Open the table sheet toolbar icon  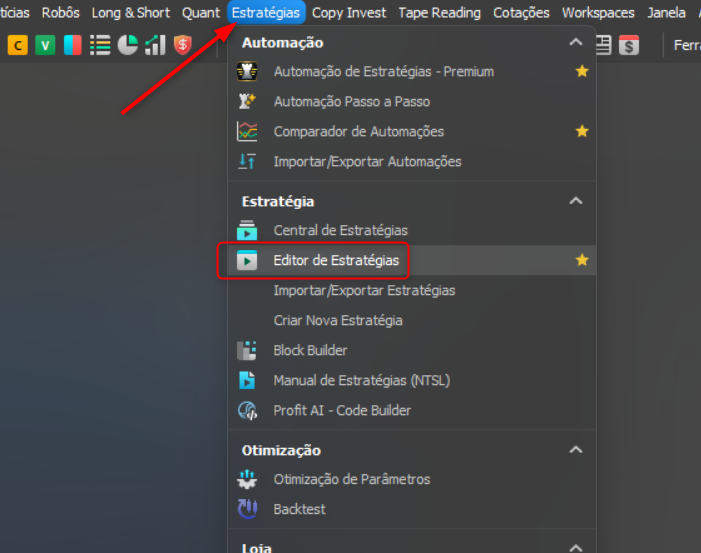pos(604,45)
